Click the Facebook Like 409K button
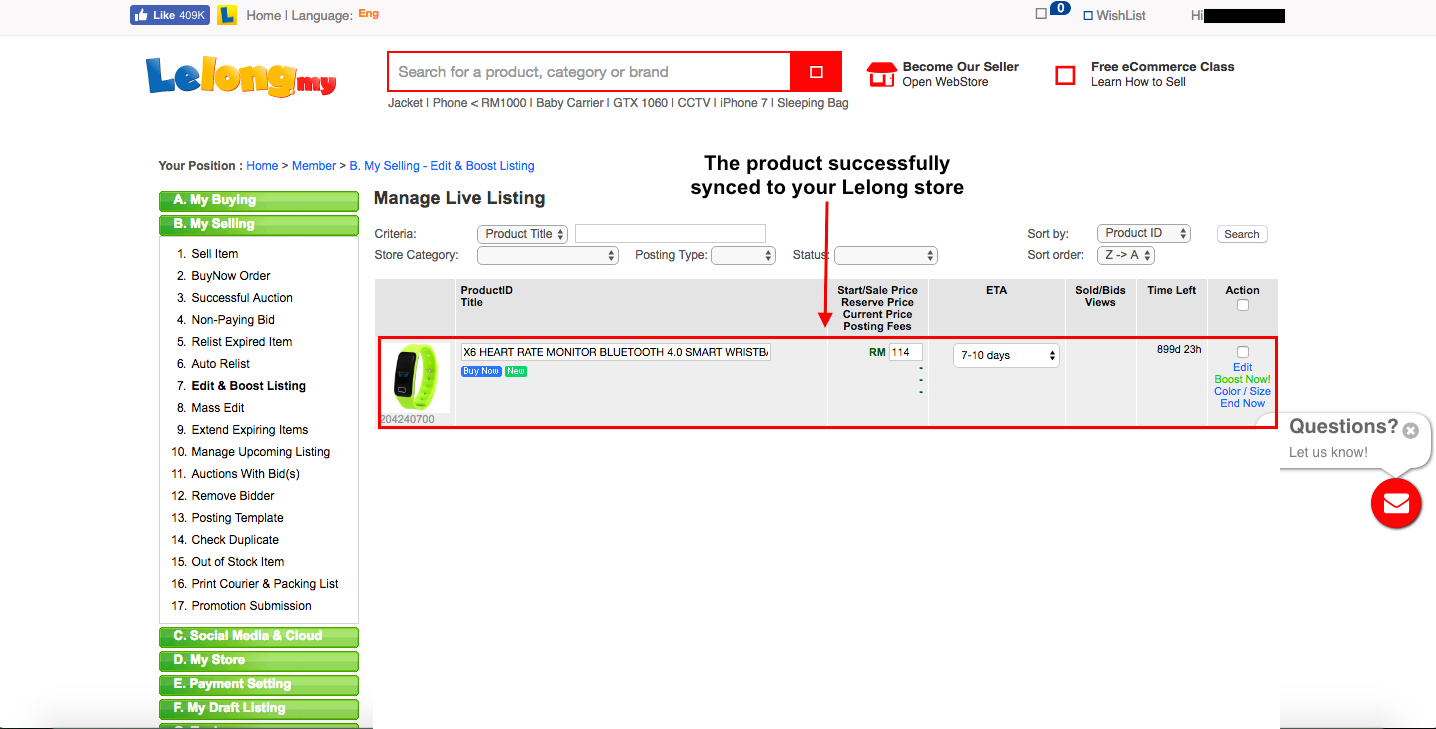1436x729 pixels. click(x=170, y=15)
